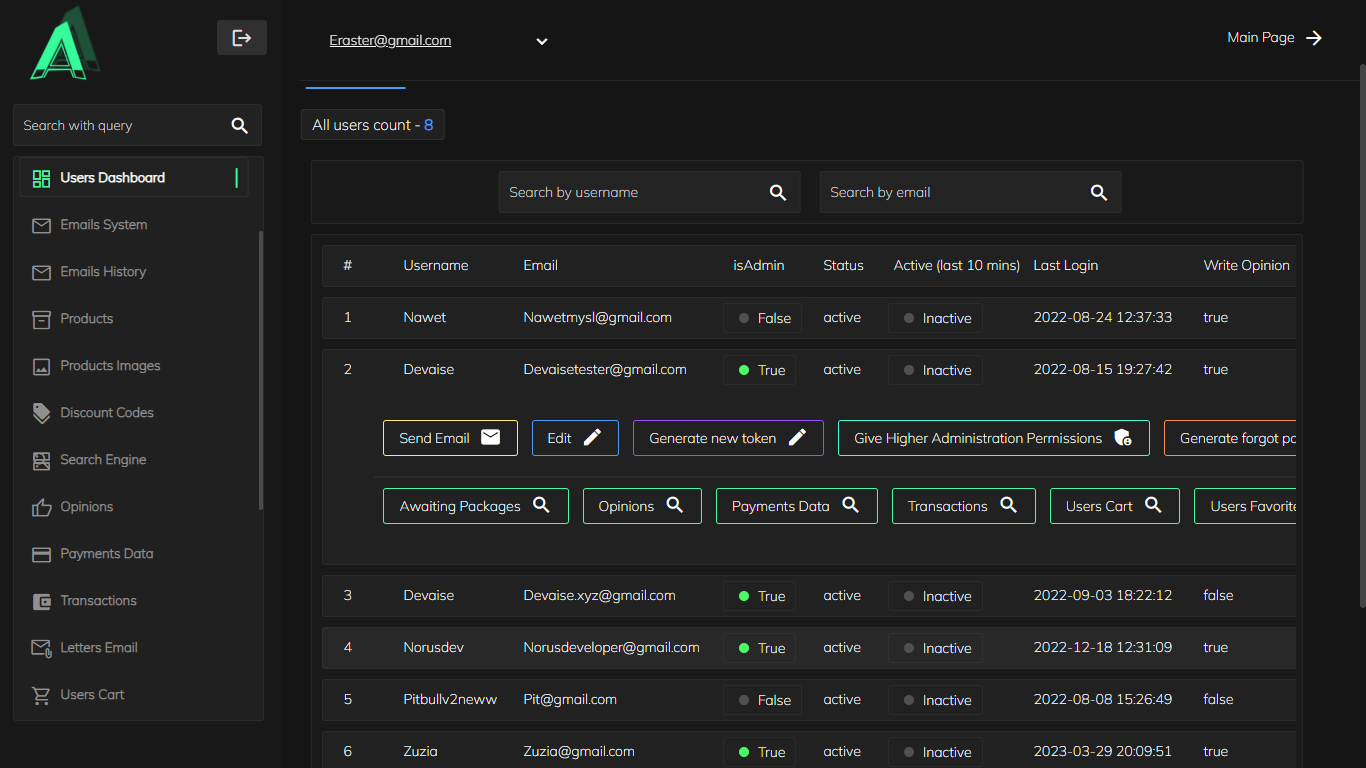This screenshot has width=1366, height=768.
Task: Click the Send Email button
Action: pyautogui.click(x=450, y=438)
